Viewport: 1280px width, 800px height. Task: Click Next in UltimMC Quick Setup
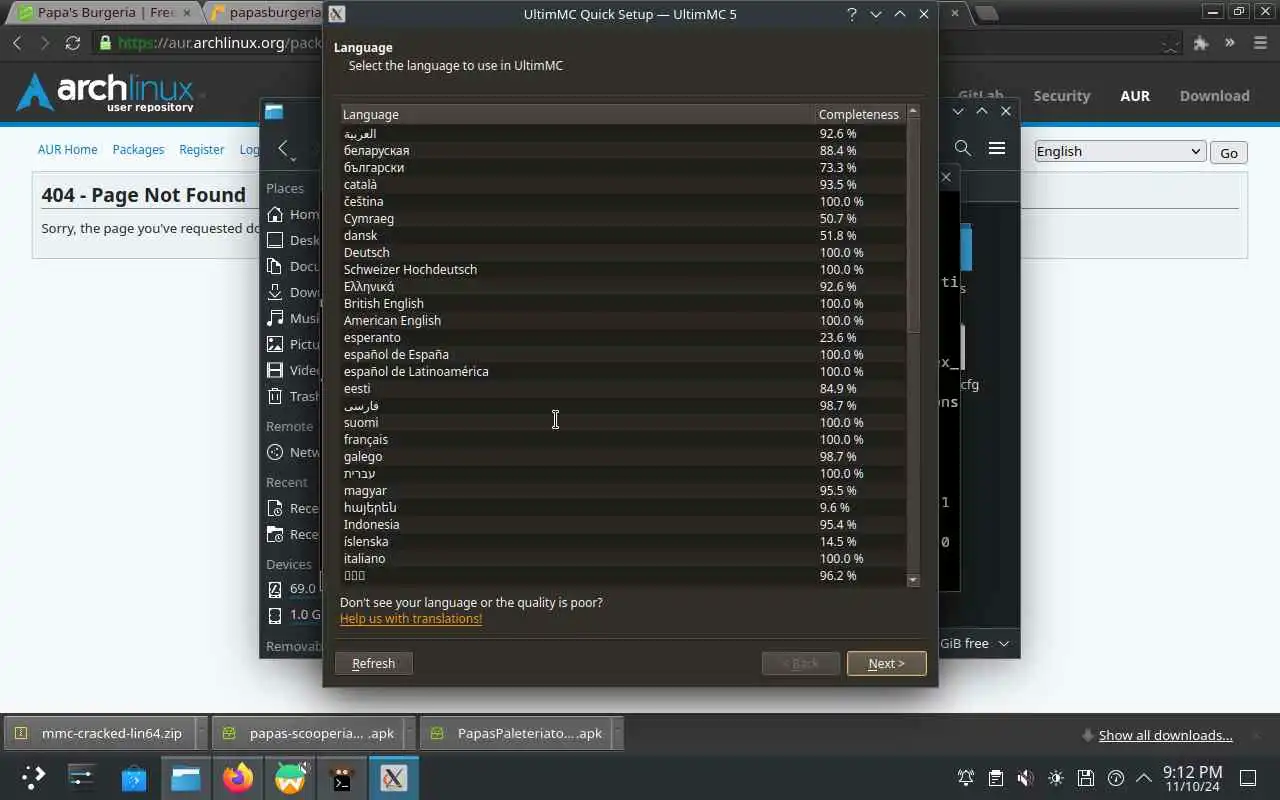tap(886, 663)
